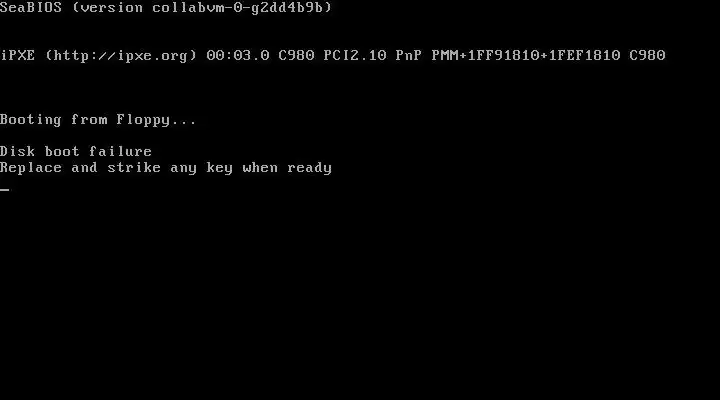The height and width of the screenshot is (400, 720).
Task: Click the SeaBIOS version text line
Action: [166, 7]
